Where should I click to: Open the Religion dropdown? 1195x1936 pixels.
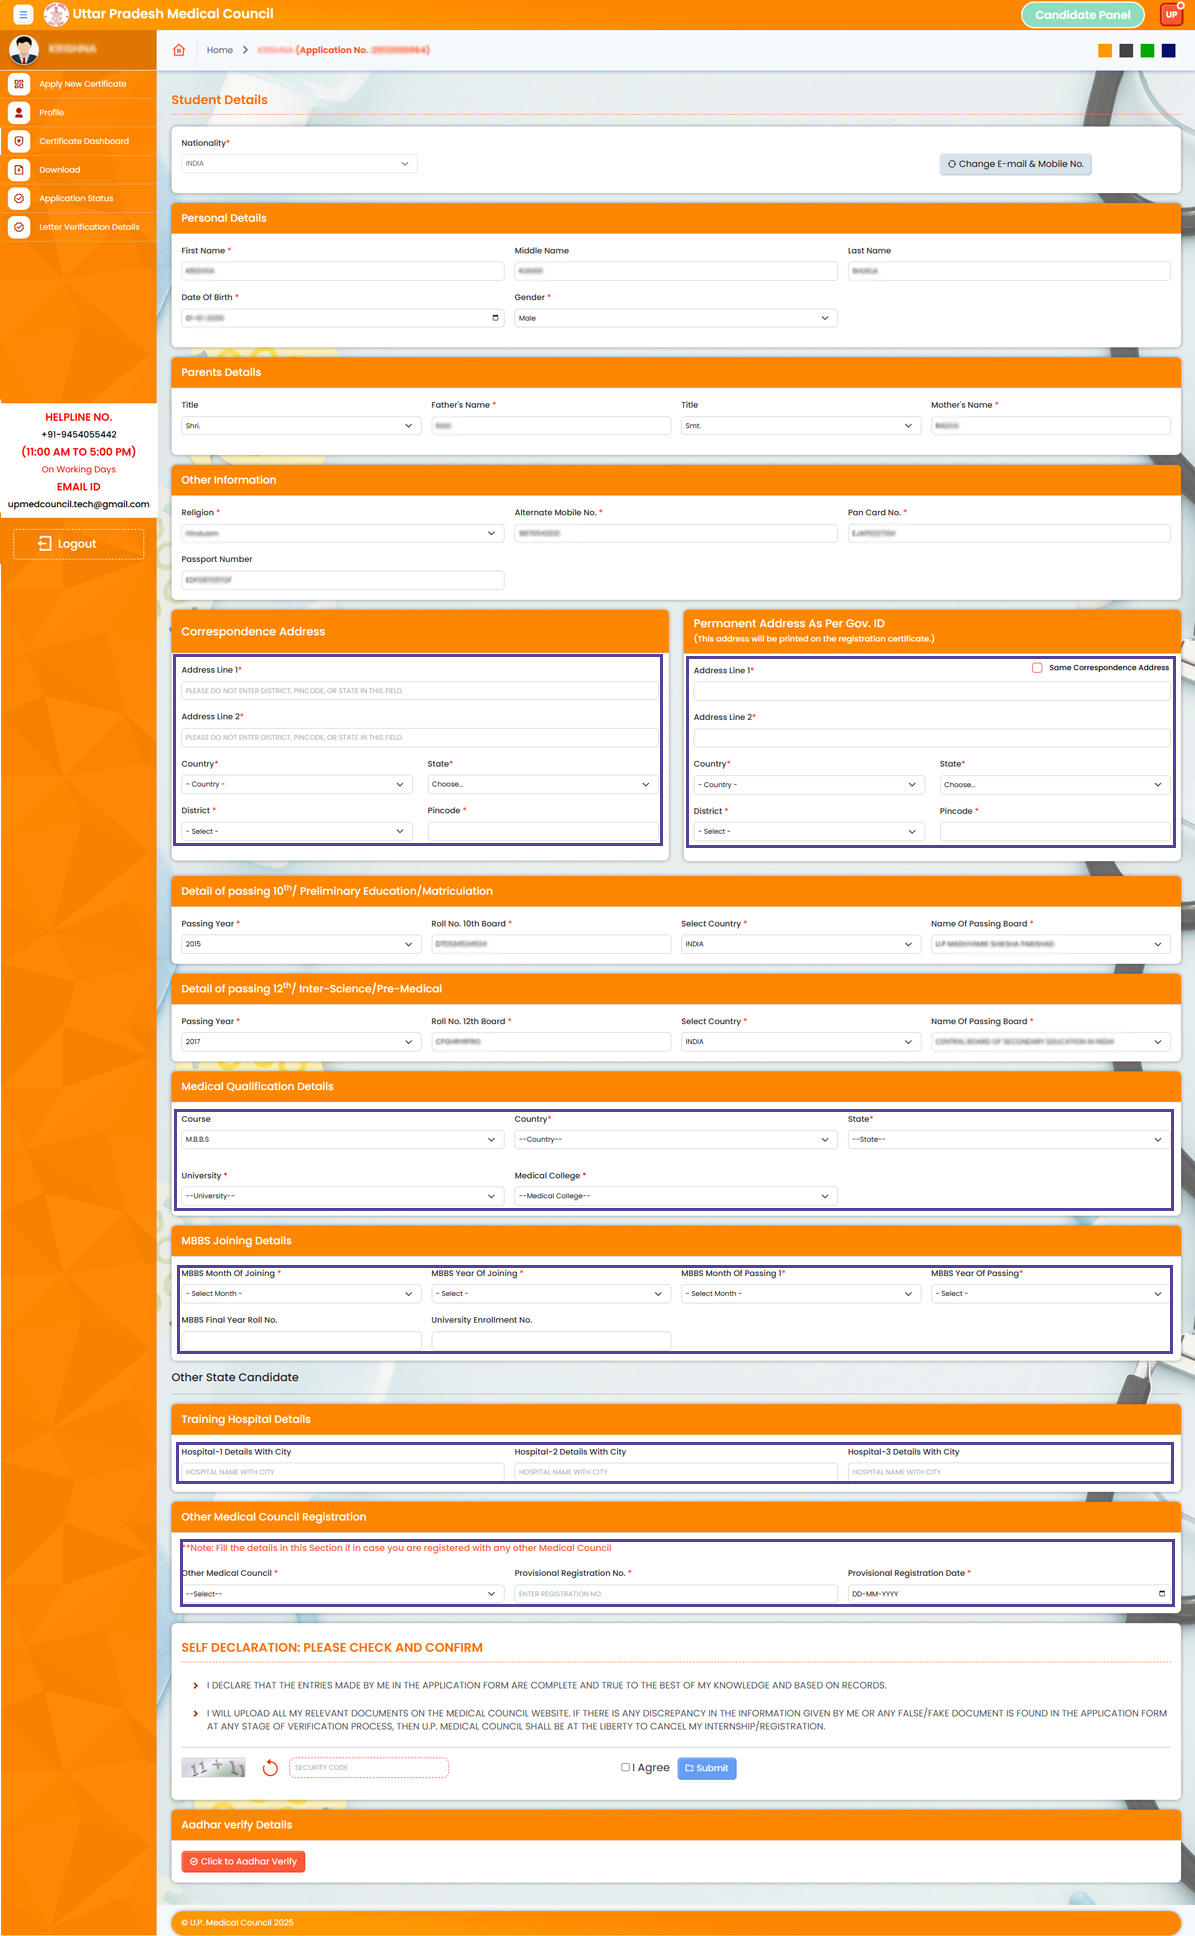[x=340, y=534]
